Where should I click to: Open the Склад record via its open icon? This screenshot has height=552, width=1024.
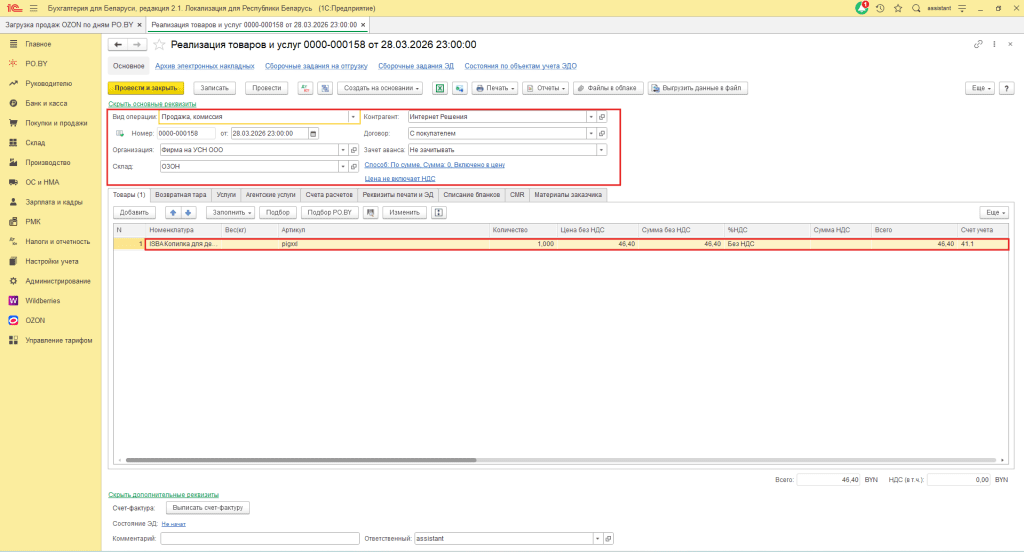click(x=354, y=167)
